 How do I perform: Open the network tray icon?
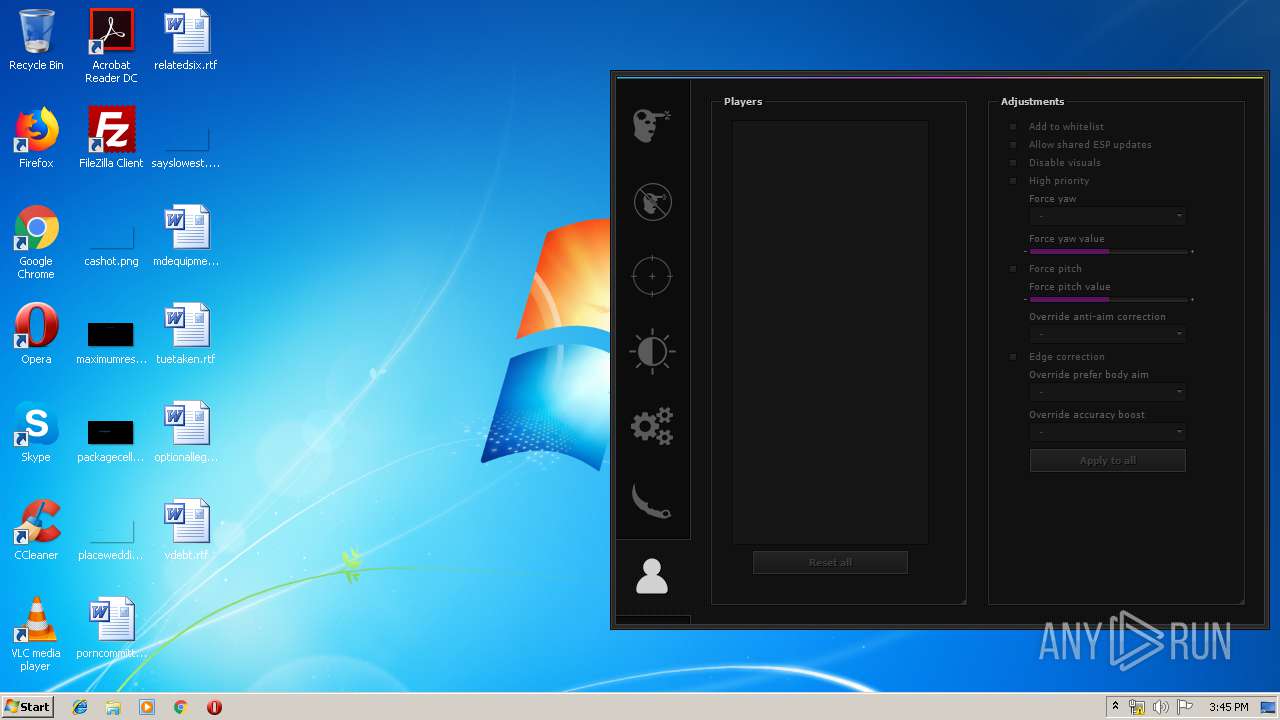click(1137, 707)
